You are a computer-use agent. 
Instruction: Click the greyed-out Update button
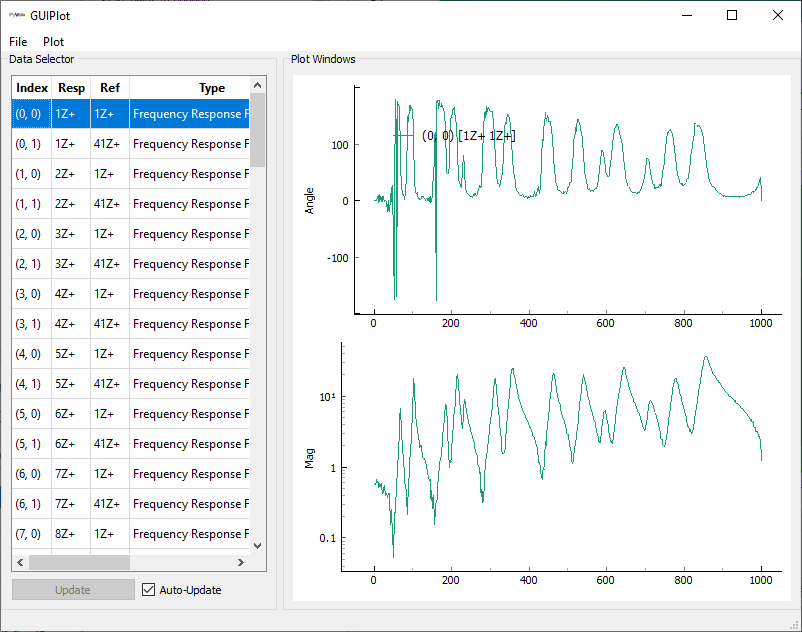point(73,590)
